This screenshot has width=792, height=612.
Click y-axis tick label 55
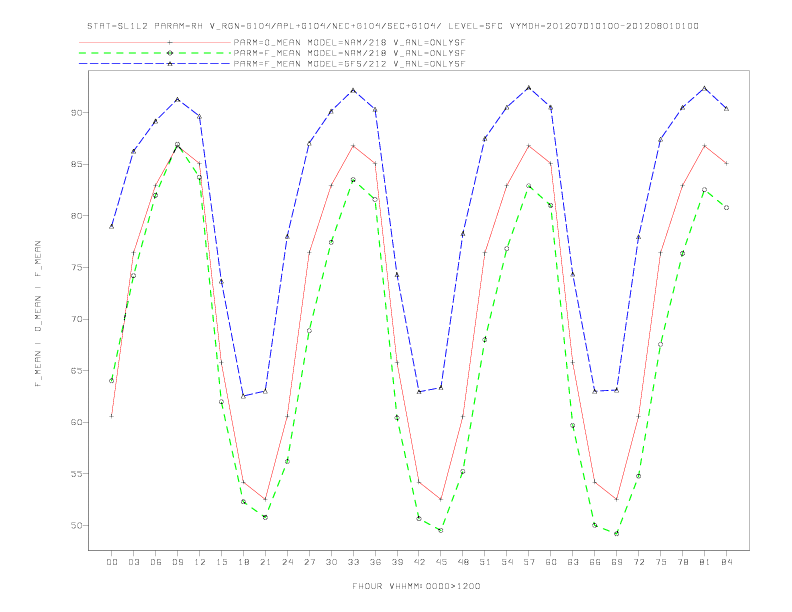click(76, 474)
